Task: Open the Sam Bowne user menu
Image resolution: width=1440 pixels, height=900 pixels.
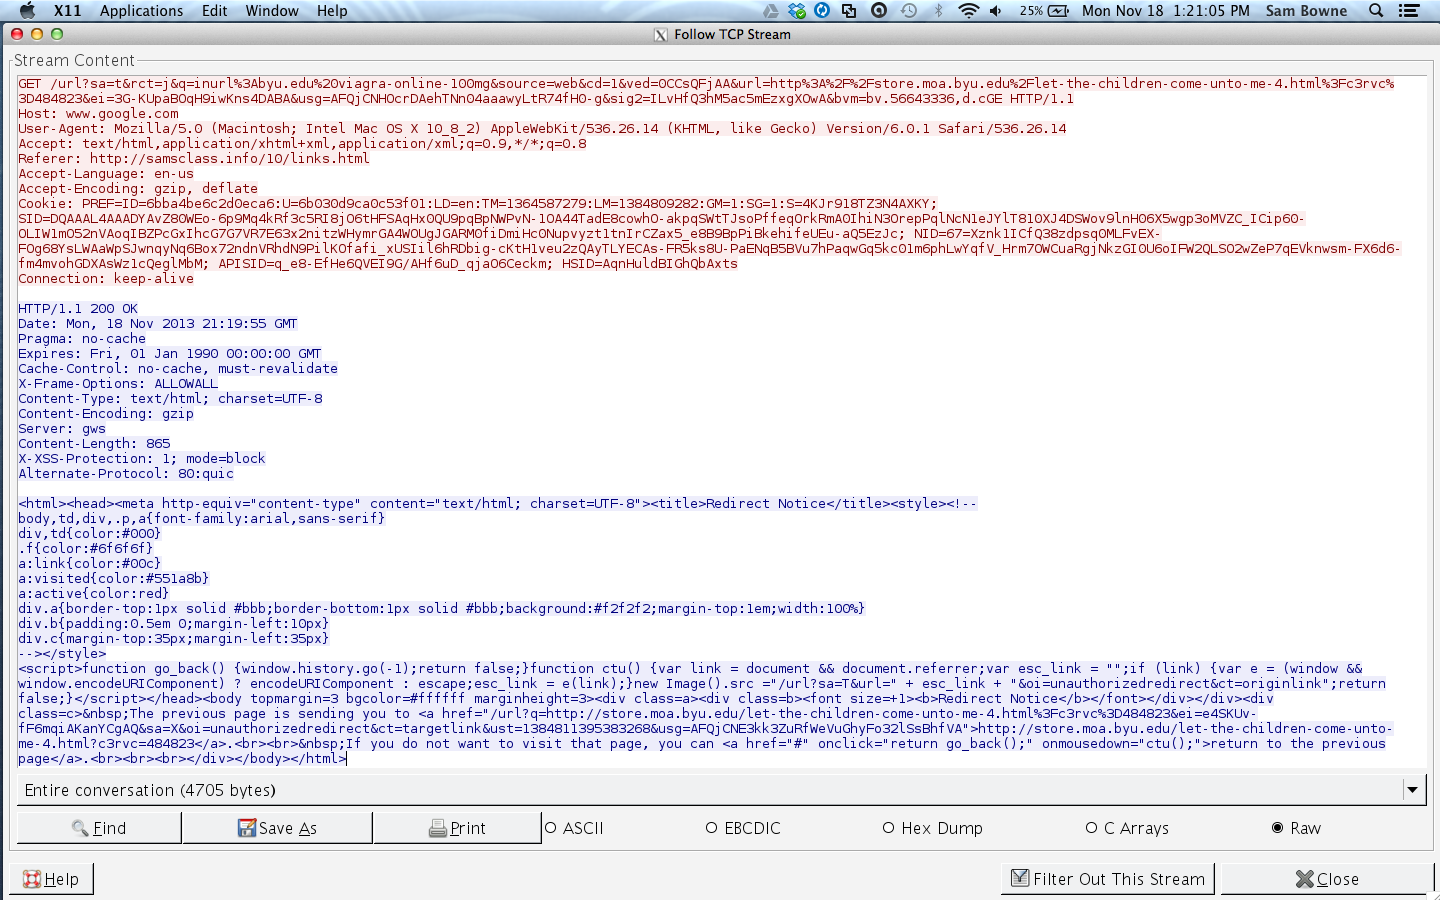Action: (1306, 11)
